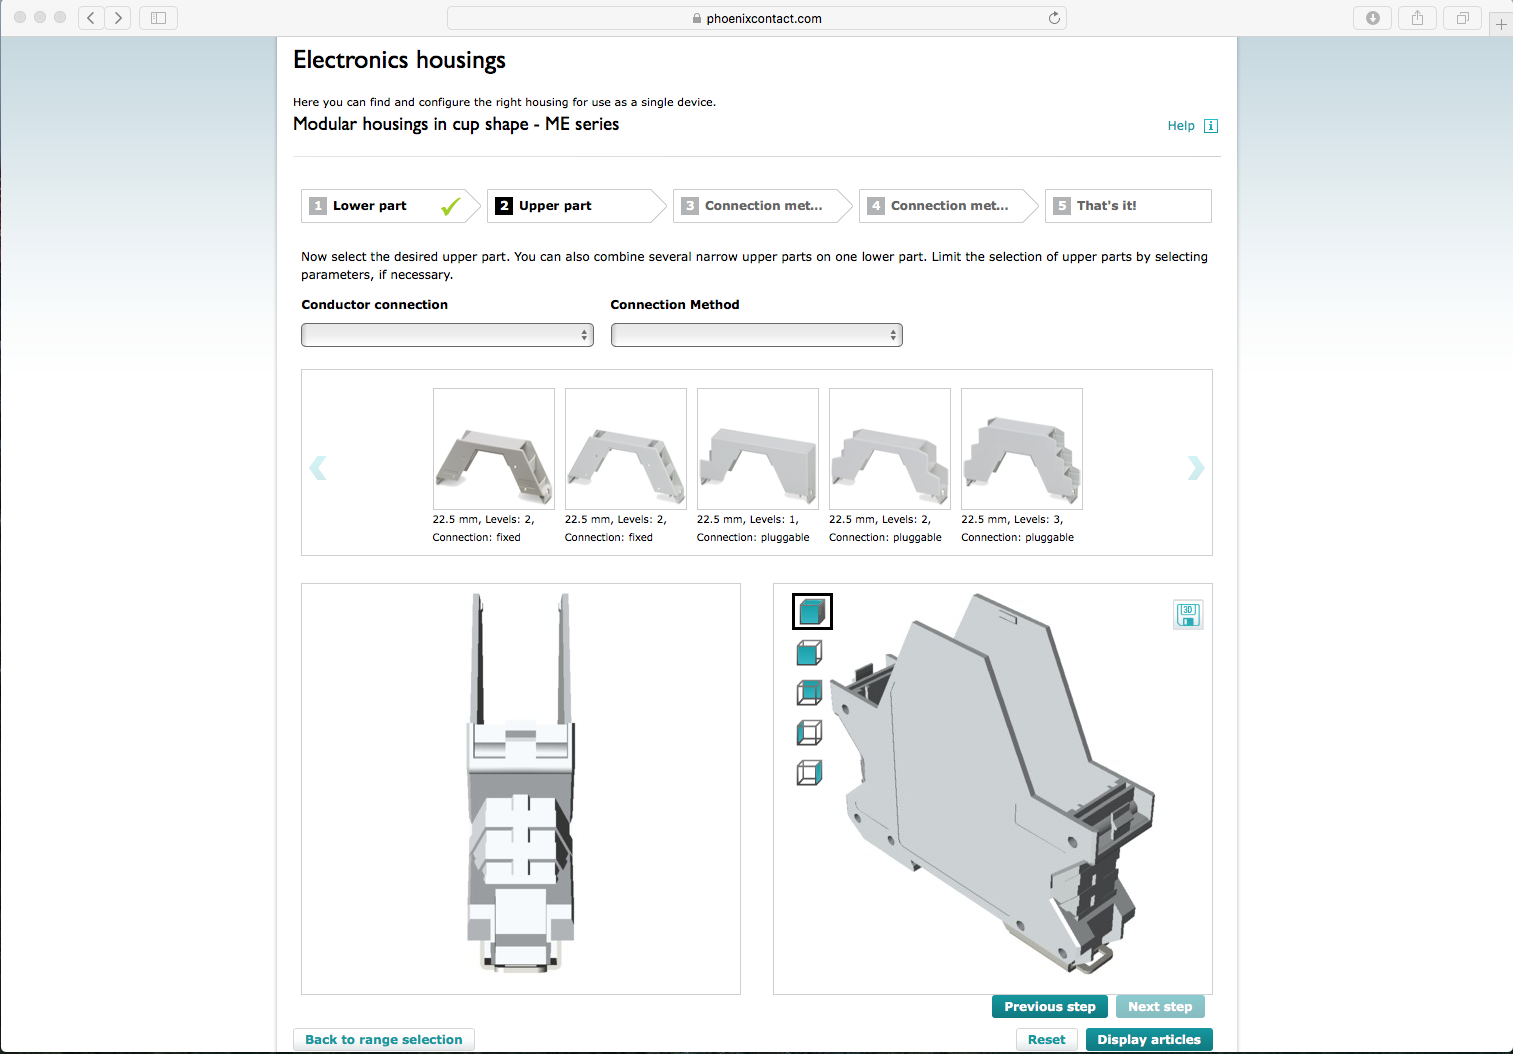This screenshot has height=1054, width=1513.
Task: Select hidden-line wireframe cube view mode
Action: click(x=810, y=733)
